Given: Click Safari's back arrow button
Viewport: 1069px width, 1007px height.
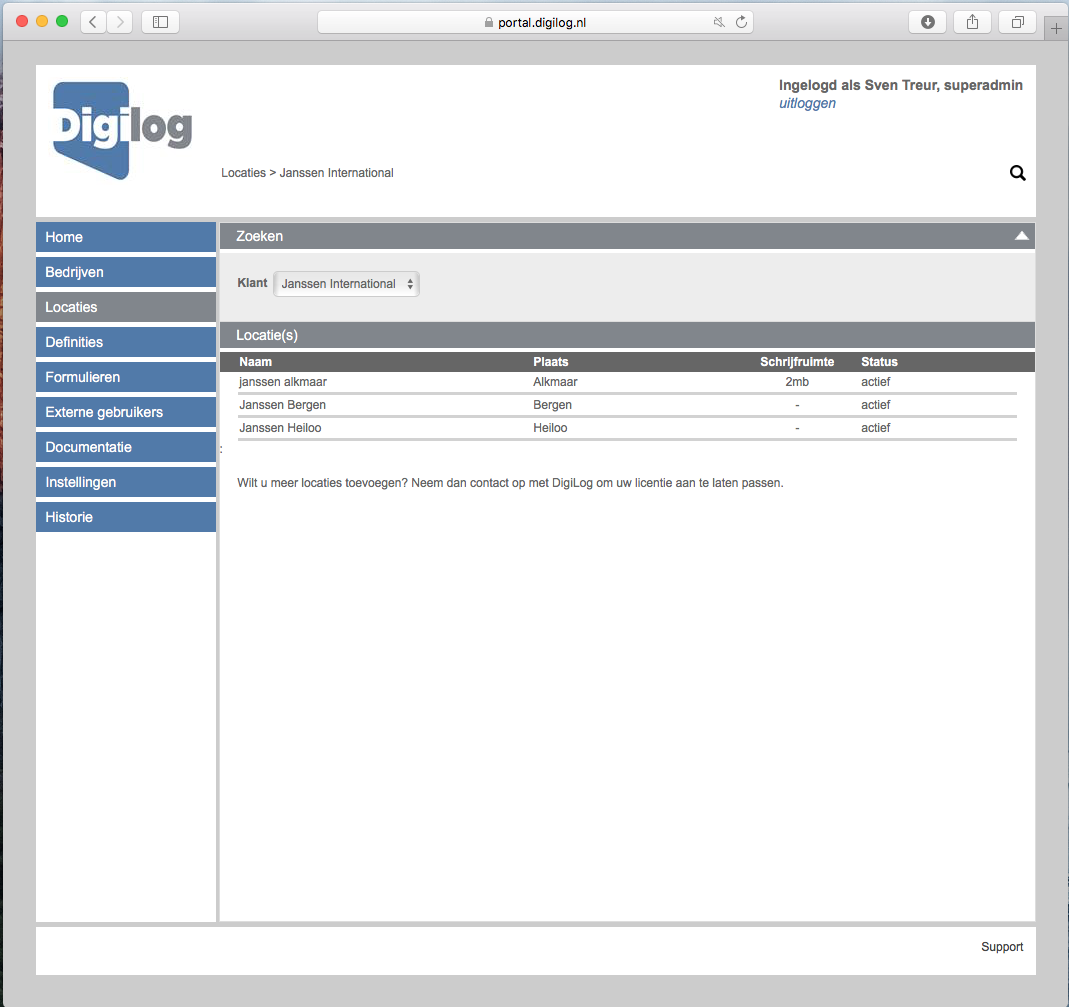Looking at the screenshot, I should click(x=93, y=22).
